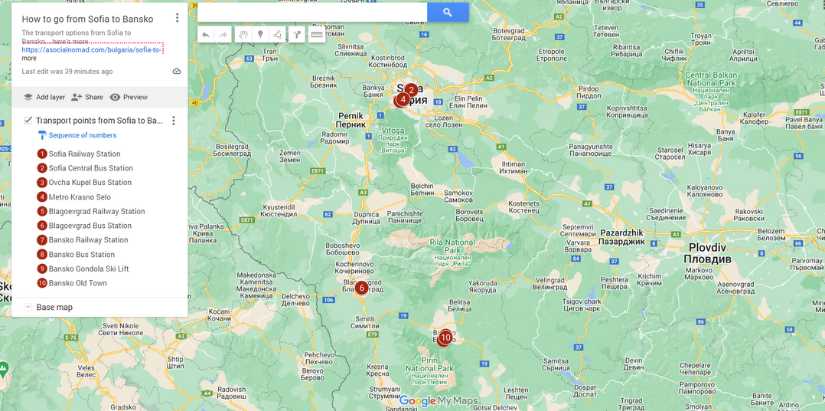The image size is (825, 411).
Task: Click the Share button
Action: coord(87,97)
